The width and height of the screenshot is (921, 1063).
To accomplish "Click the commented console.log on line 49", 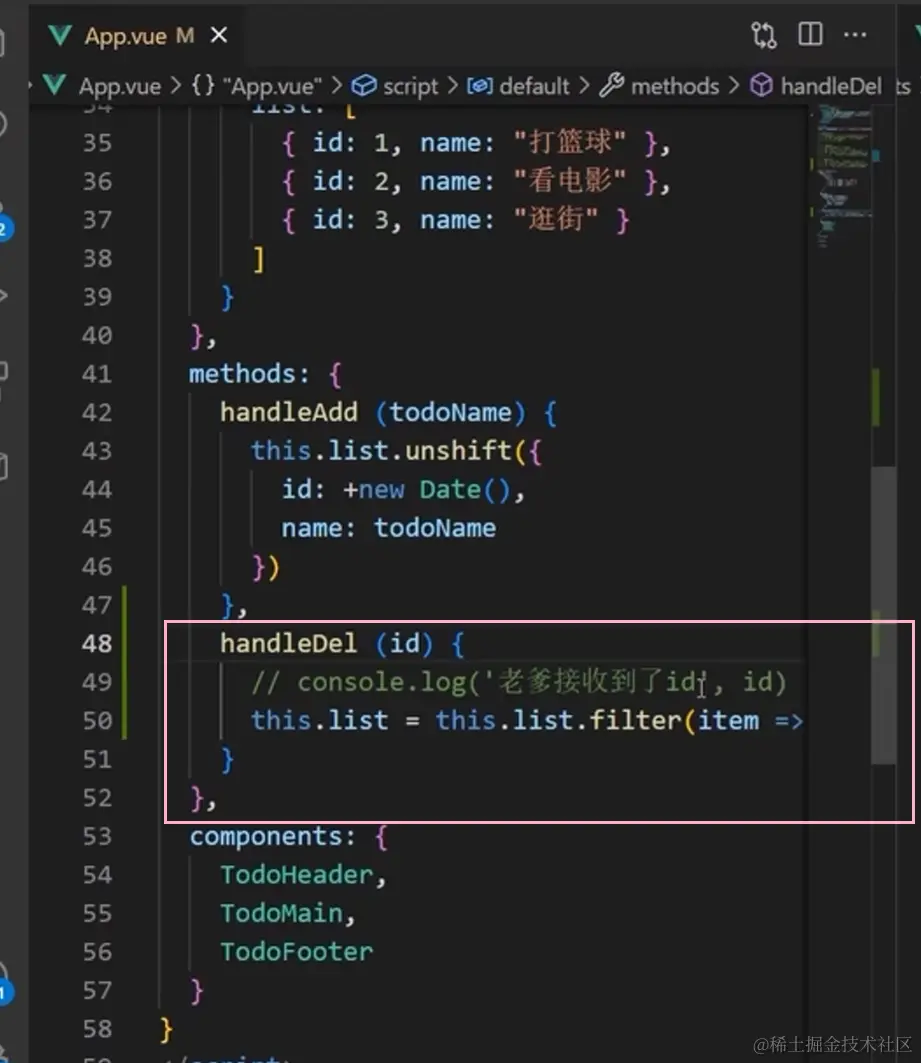I will [x=518, y=682].
